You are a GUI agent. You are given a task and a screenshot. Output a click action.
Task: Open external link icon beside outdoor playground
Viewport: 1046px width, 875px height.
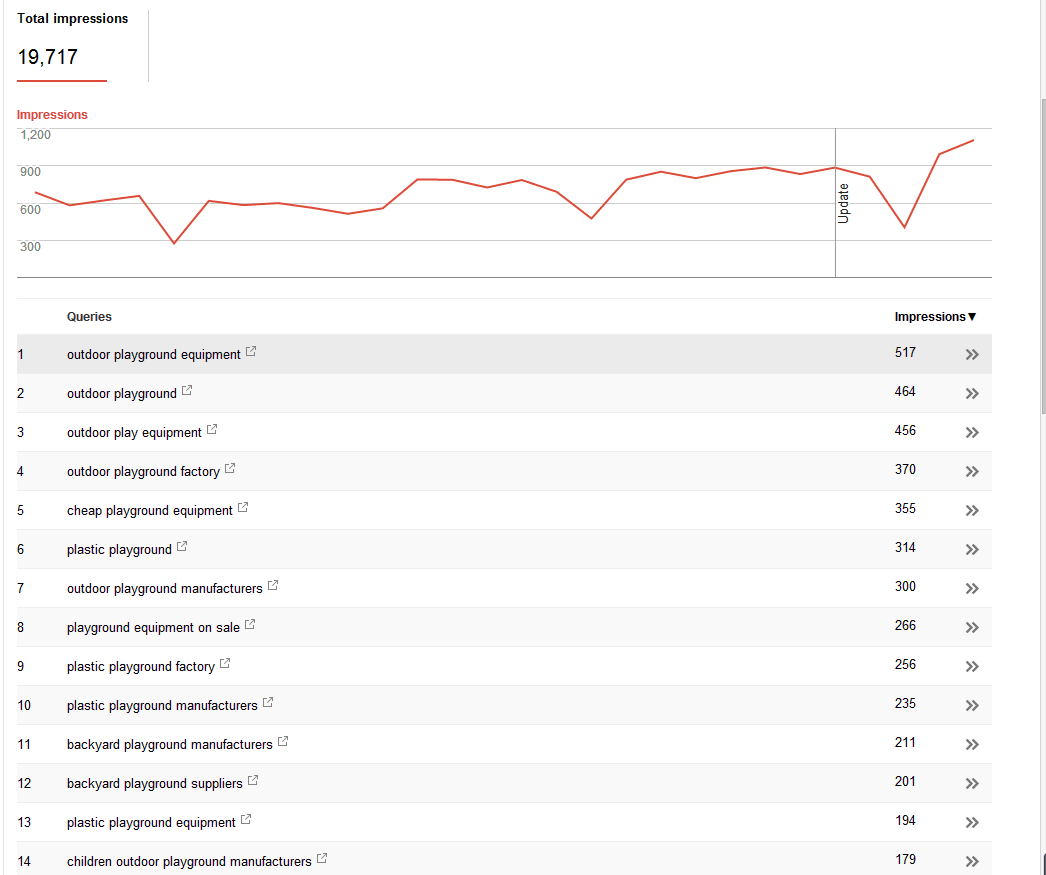(x=187, y=390)
